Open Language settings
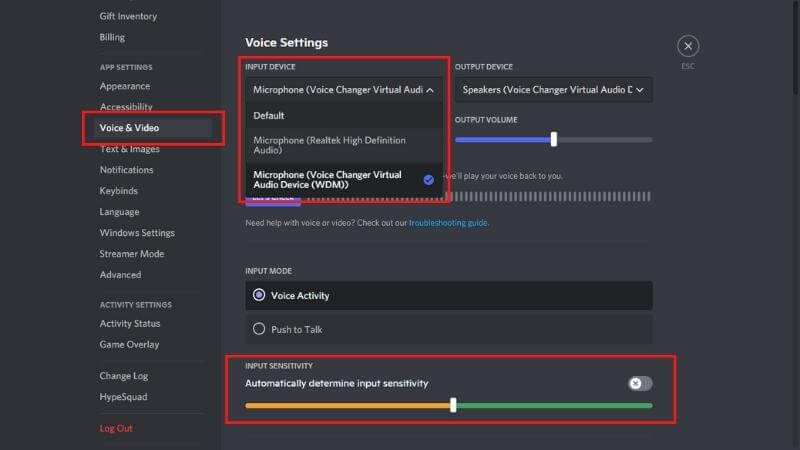This screenshot has width=800, height=450. pos(119,212)
